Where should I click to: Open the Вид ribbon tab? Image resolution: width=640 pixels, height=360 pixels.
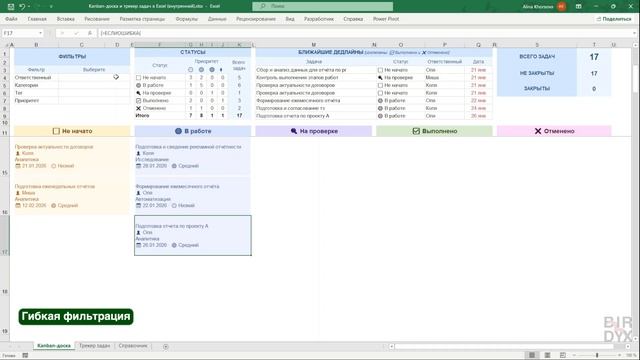[290, 19]
